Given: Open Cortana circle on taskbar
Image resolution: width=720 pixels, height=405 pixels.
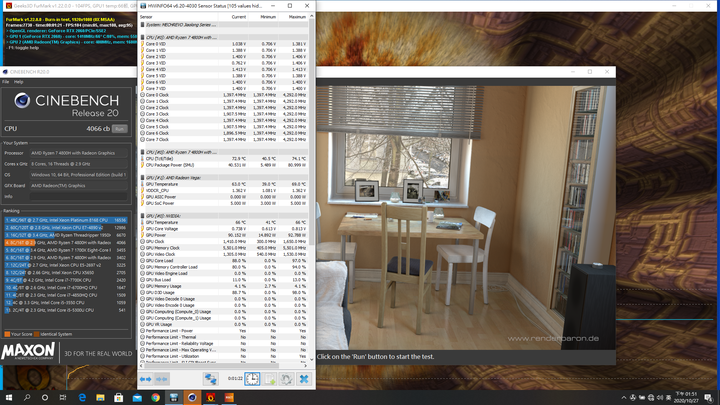Looking at the screenshot, I should 45,397.
